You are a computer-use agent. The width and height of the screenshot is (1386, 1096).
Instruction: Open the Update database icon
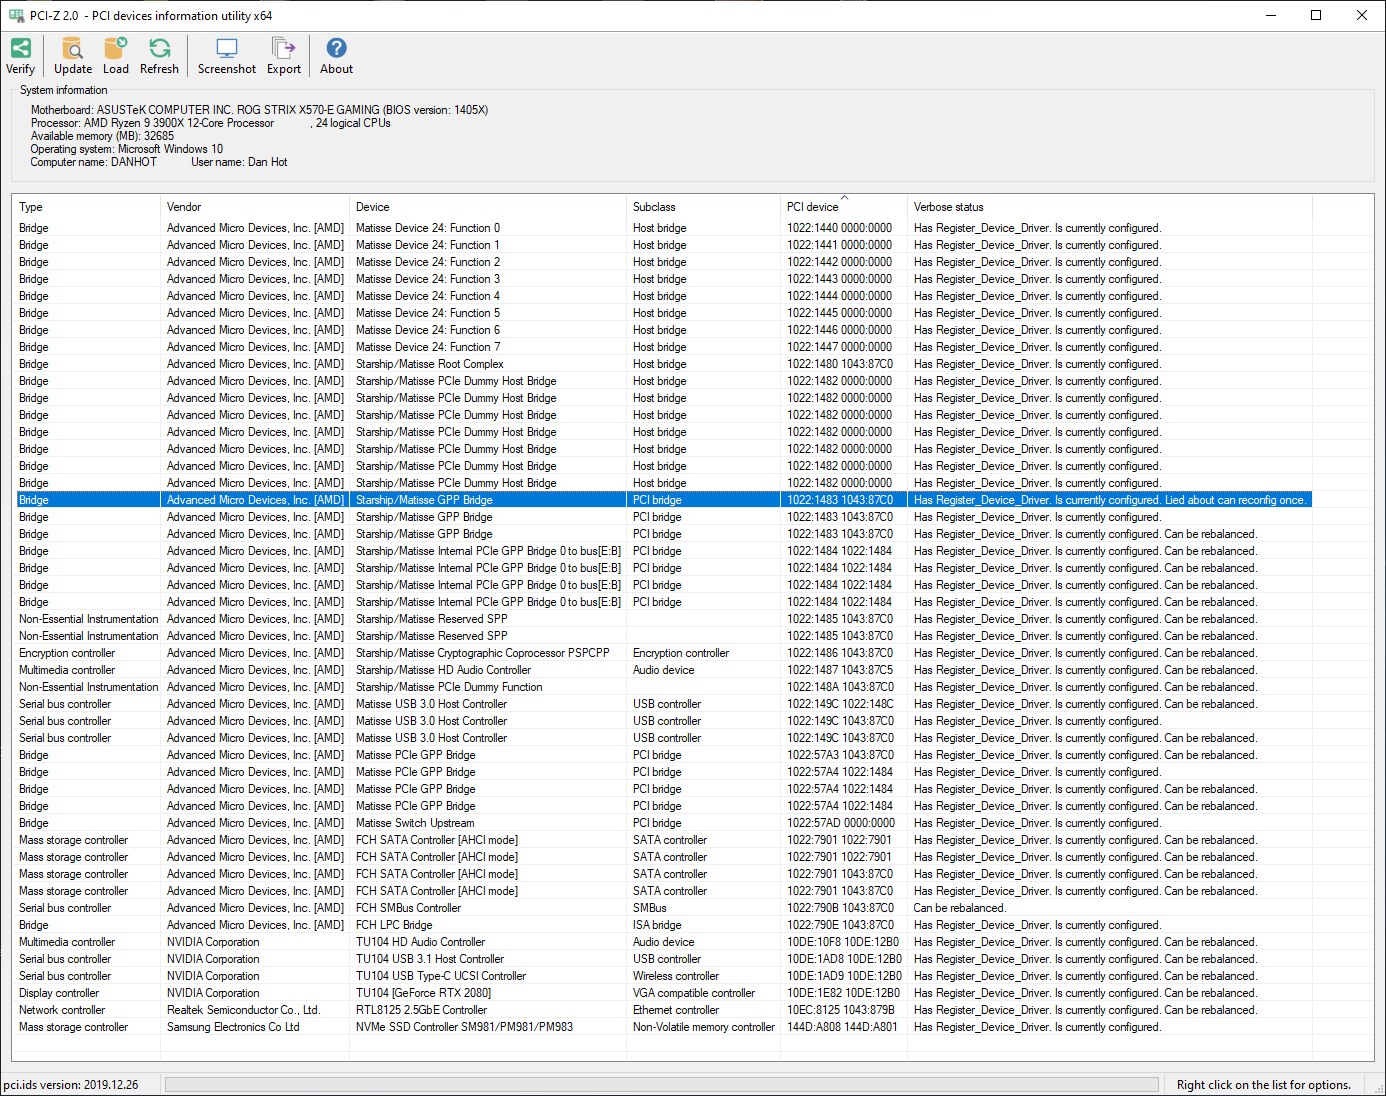pyautogui.click(x=73, y=56)
